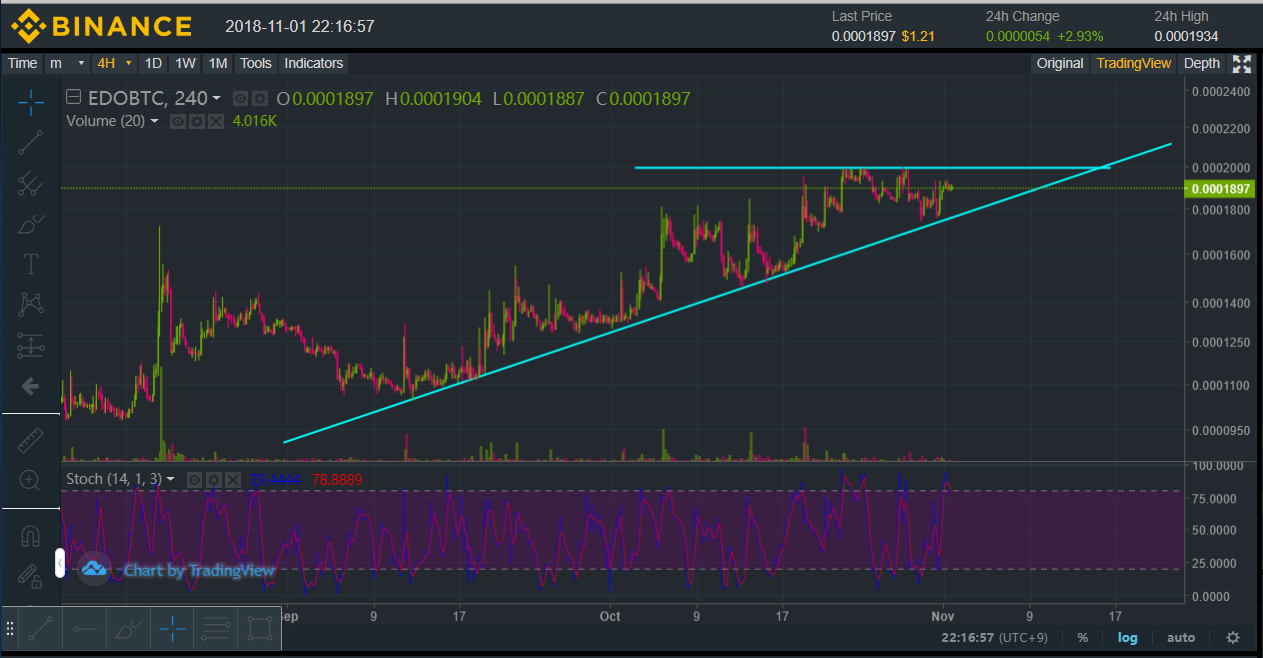Viewport: 1263px width, 658px height.
Task: Click the zoom-in magnifier tool
Action: 30,481
